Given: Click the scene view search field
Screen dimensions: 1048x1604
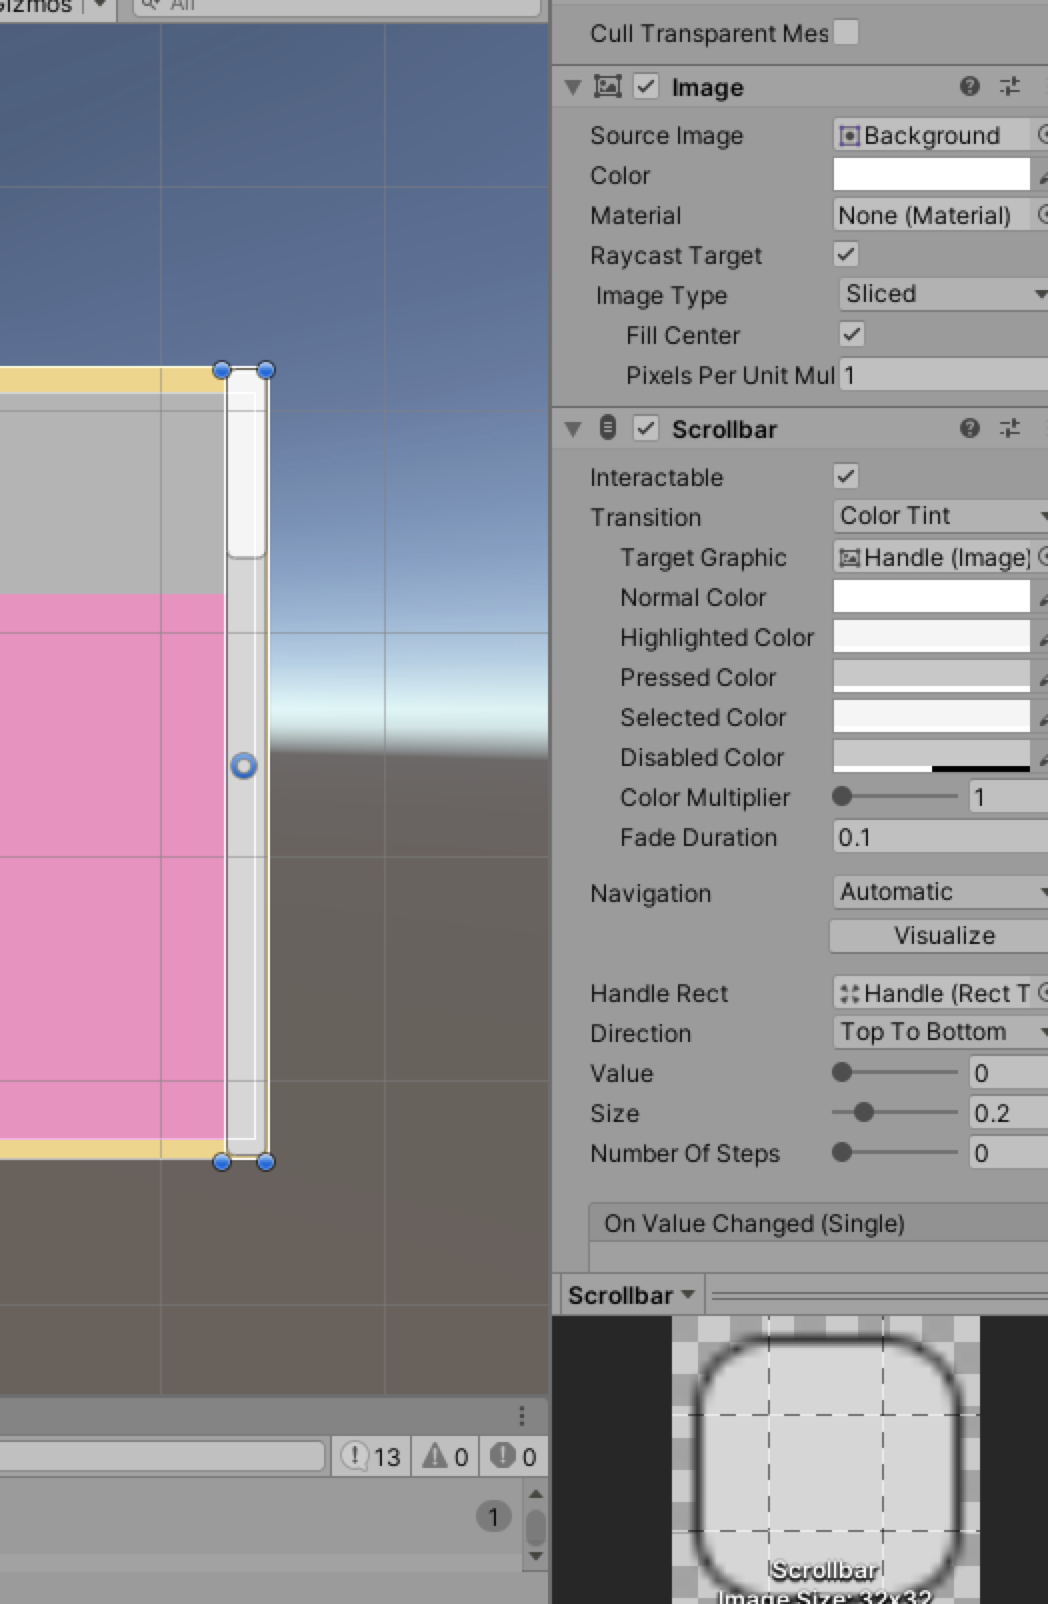Looking at the screenshot, I should [337, 6].
